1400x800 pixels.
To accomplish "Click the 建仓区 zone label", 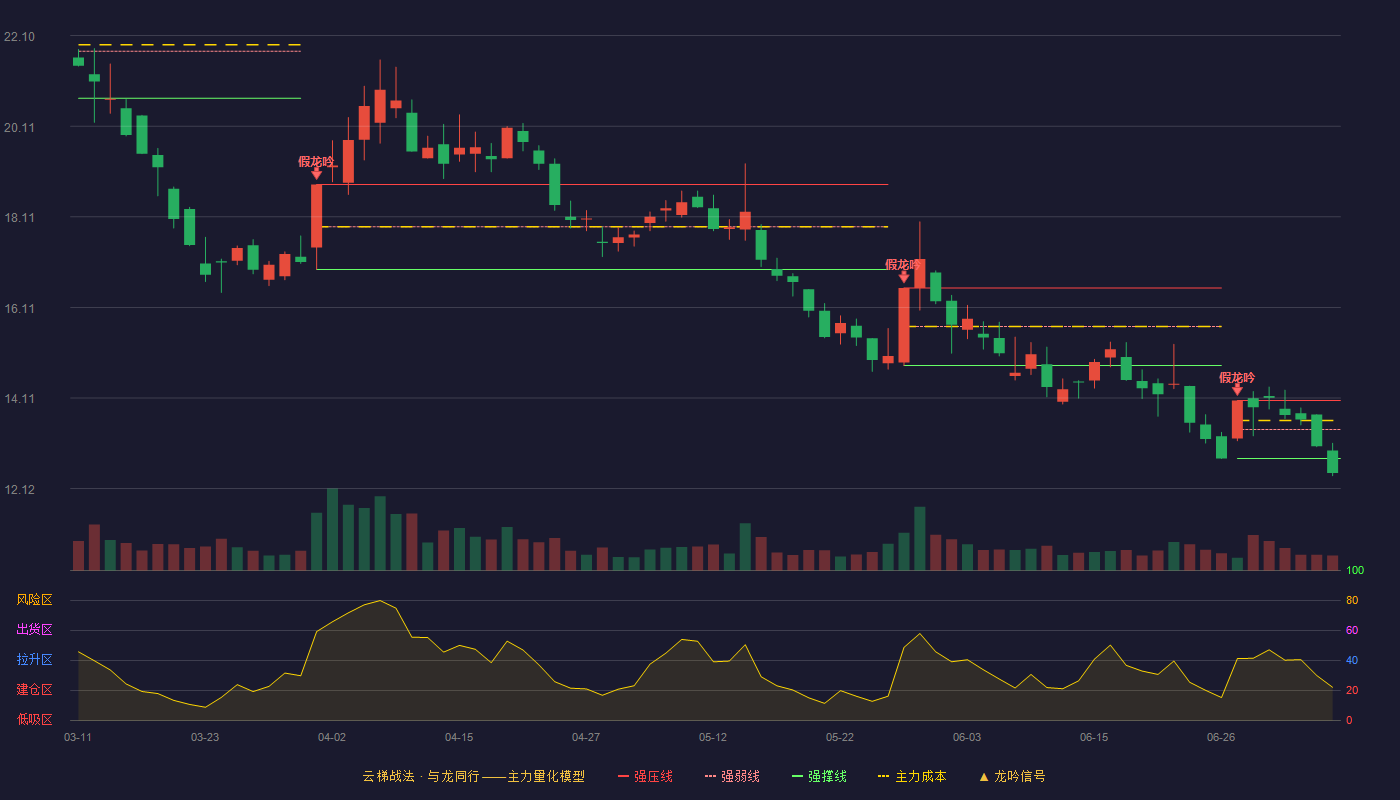I will point(34,690).
